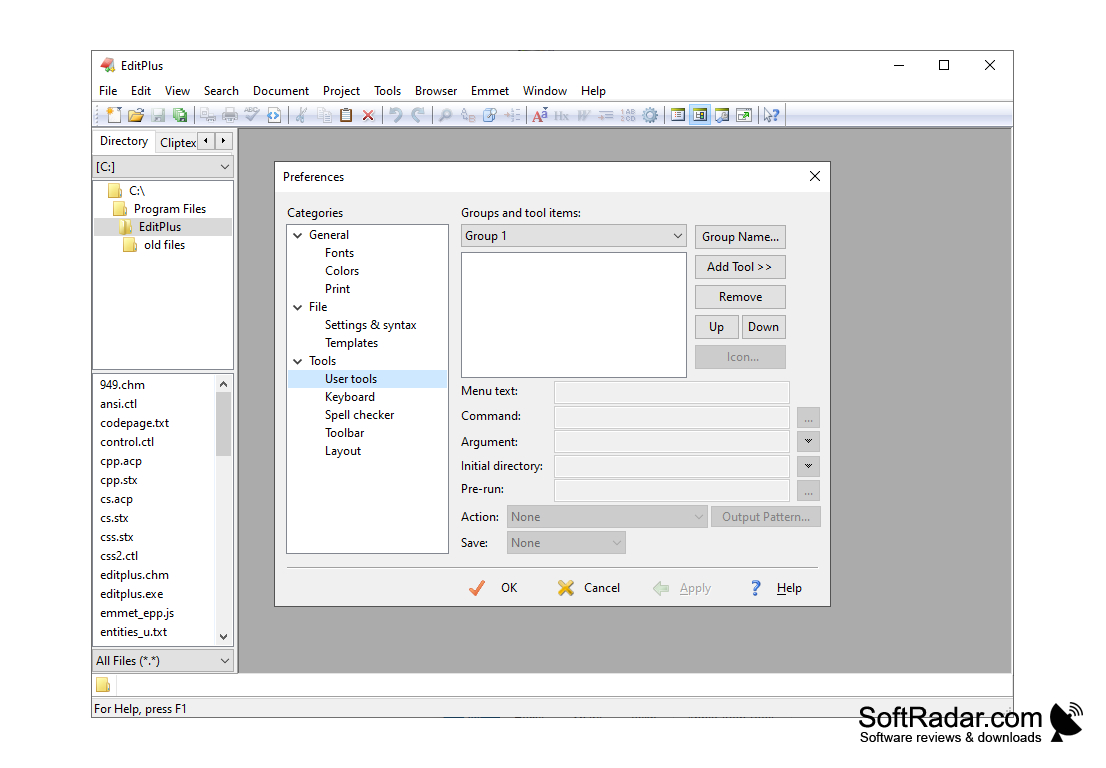Select Settings & syntax in Categories
This screenshot has width=1106, height=768.
tap(370, 325)
